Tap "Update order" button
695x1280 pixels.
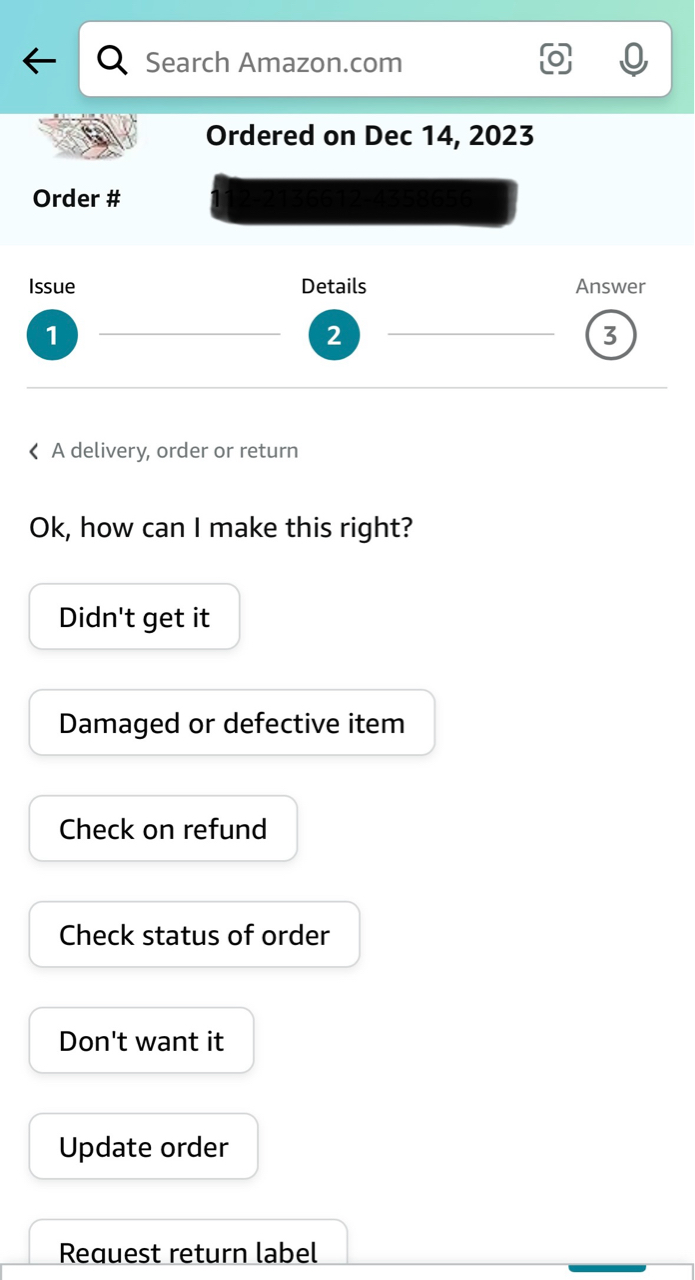143,1147
